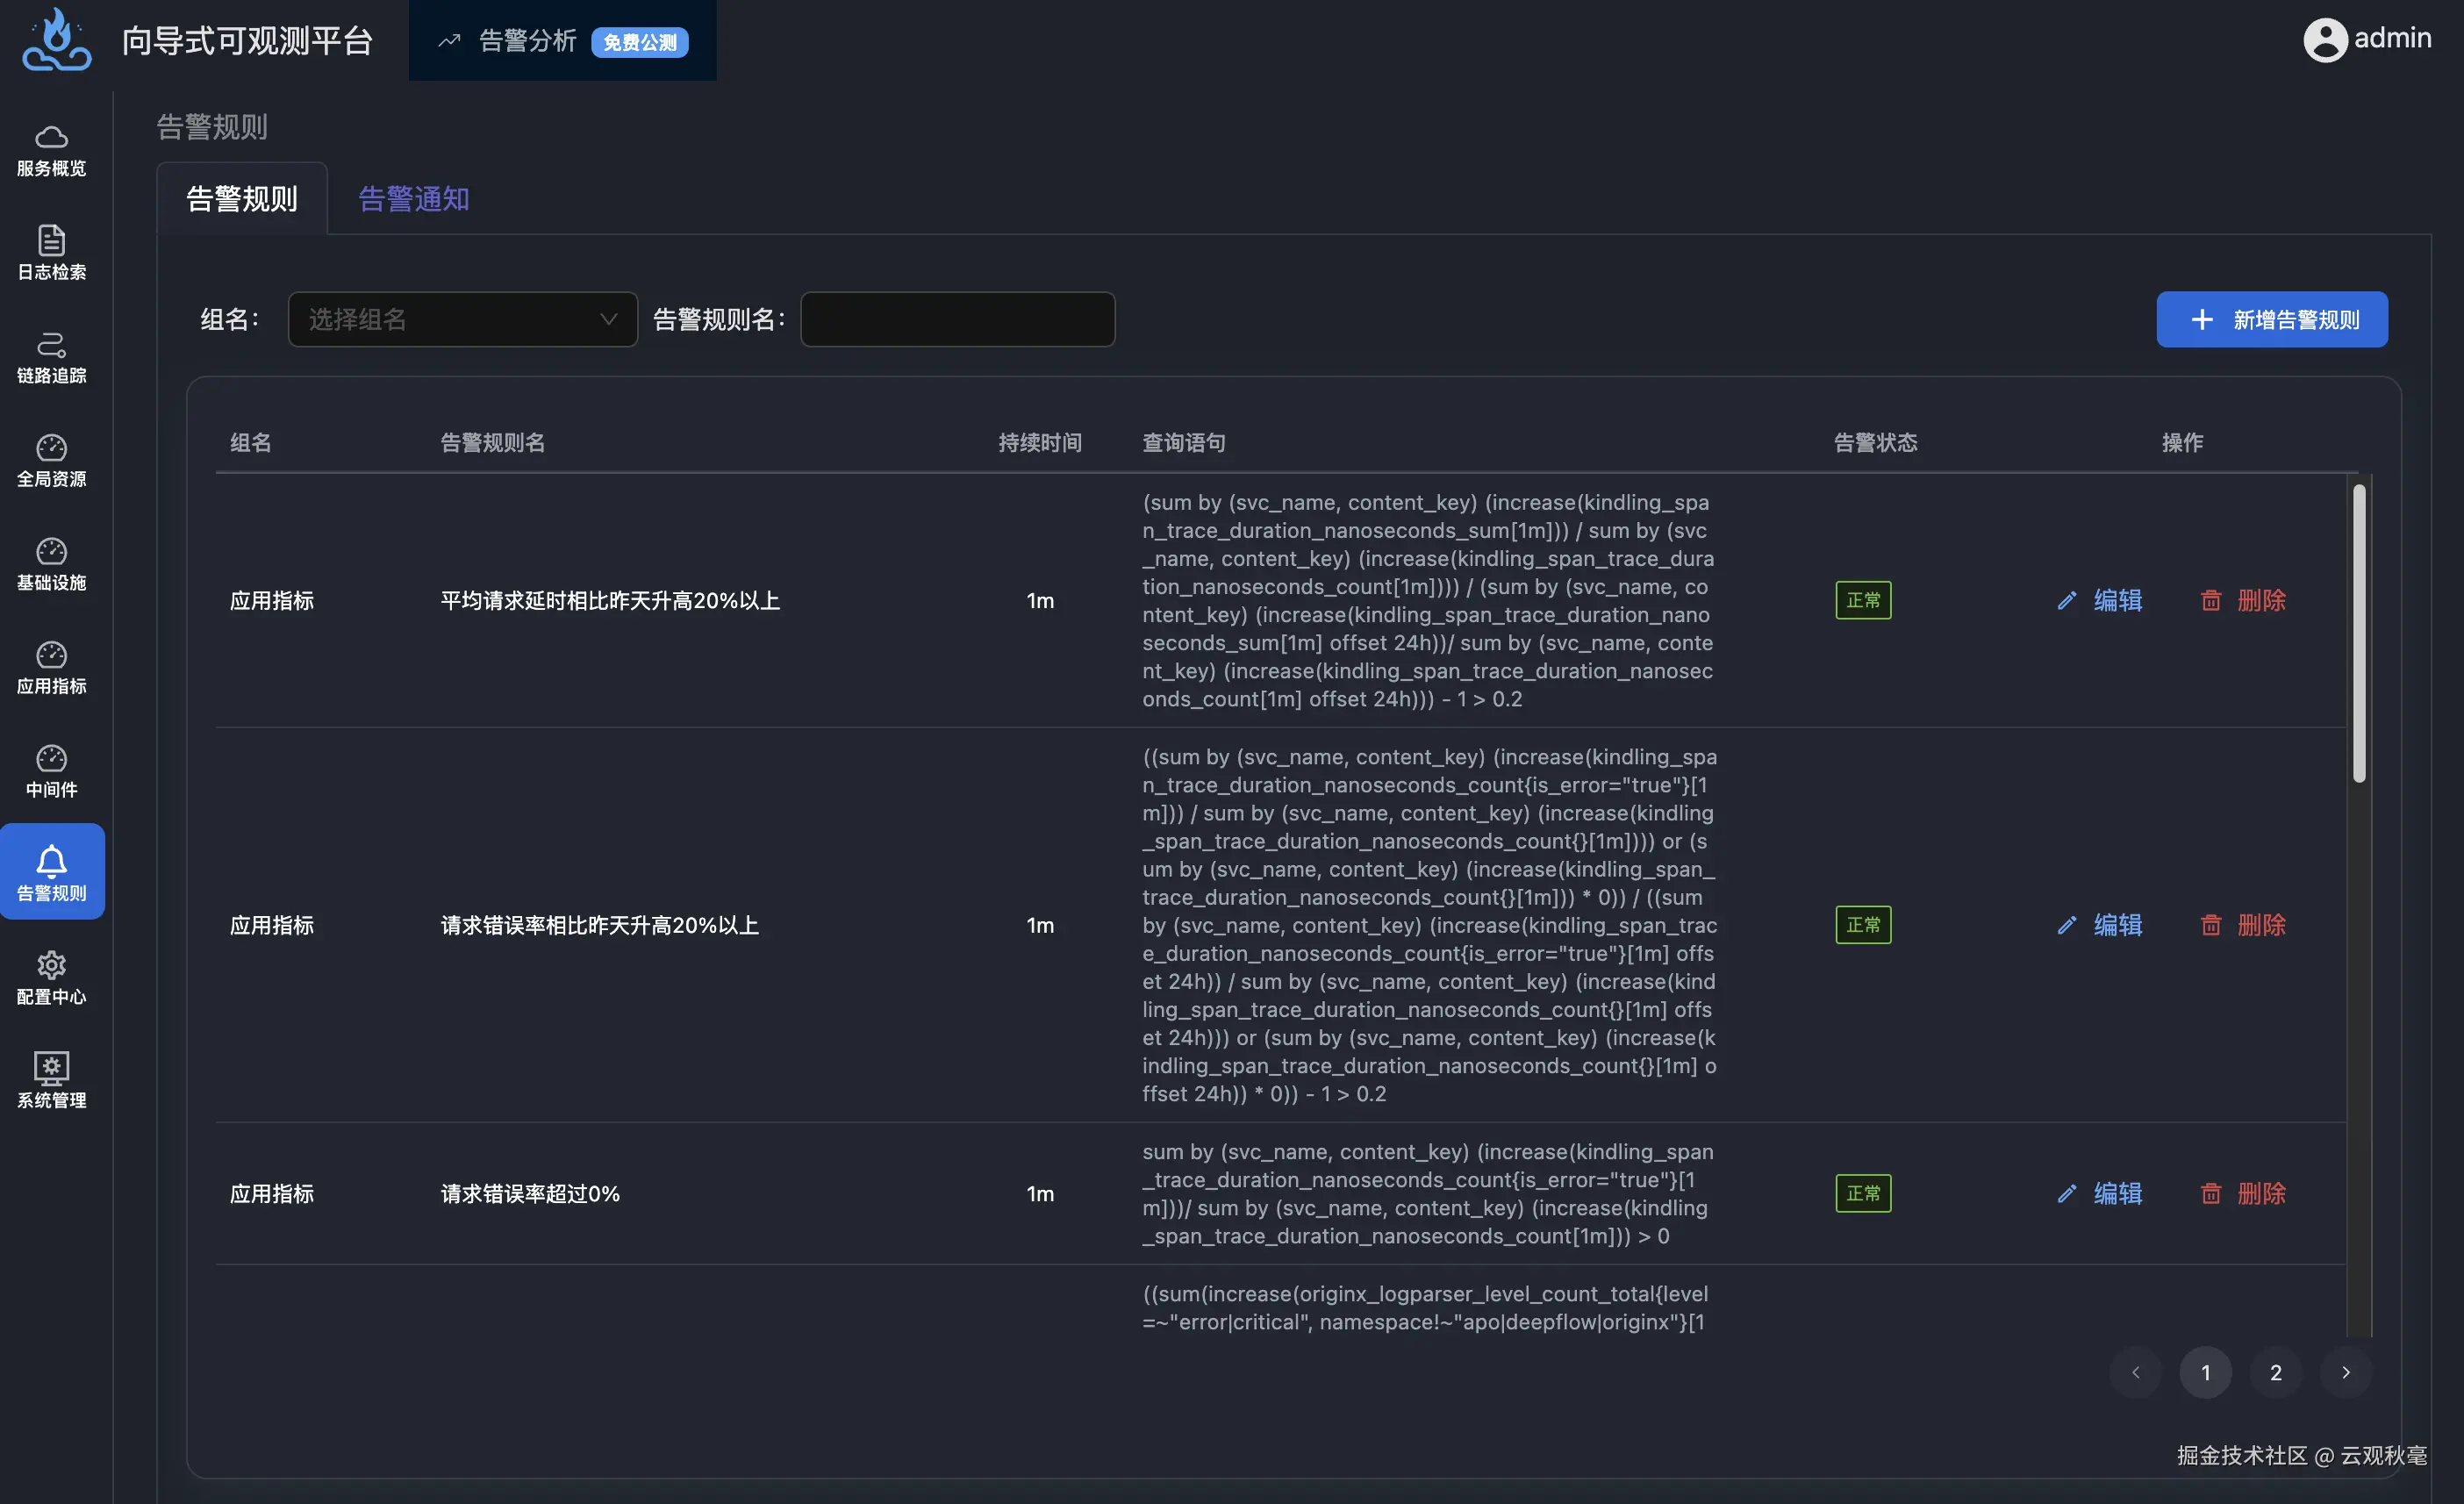The width and height of the screenshot is (2464, 1504).
Task: Focus the 告警规则名 search input field
Action: point(957,319)
